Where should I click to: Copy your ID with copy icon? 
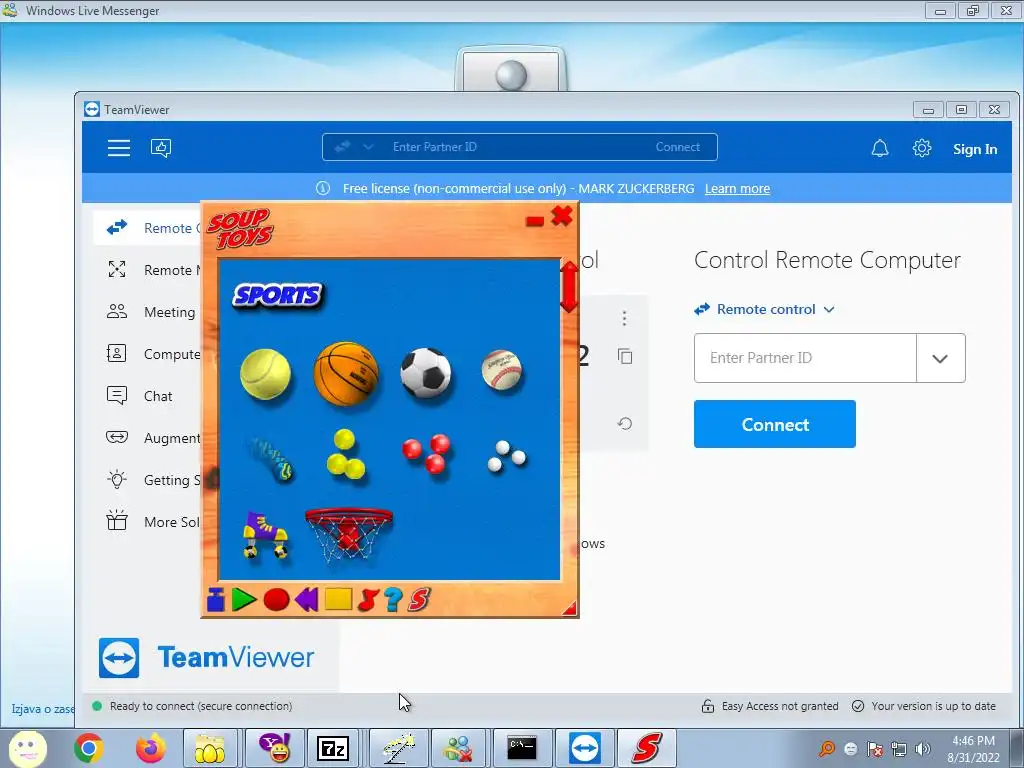coord(625,356)
